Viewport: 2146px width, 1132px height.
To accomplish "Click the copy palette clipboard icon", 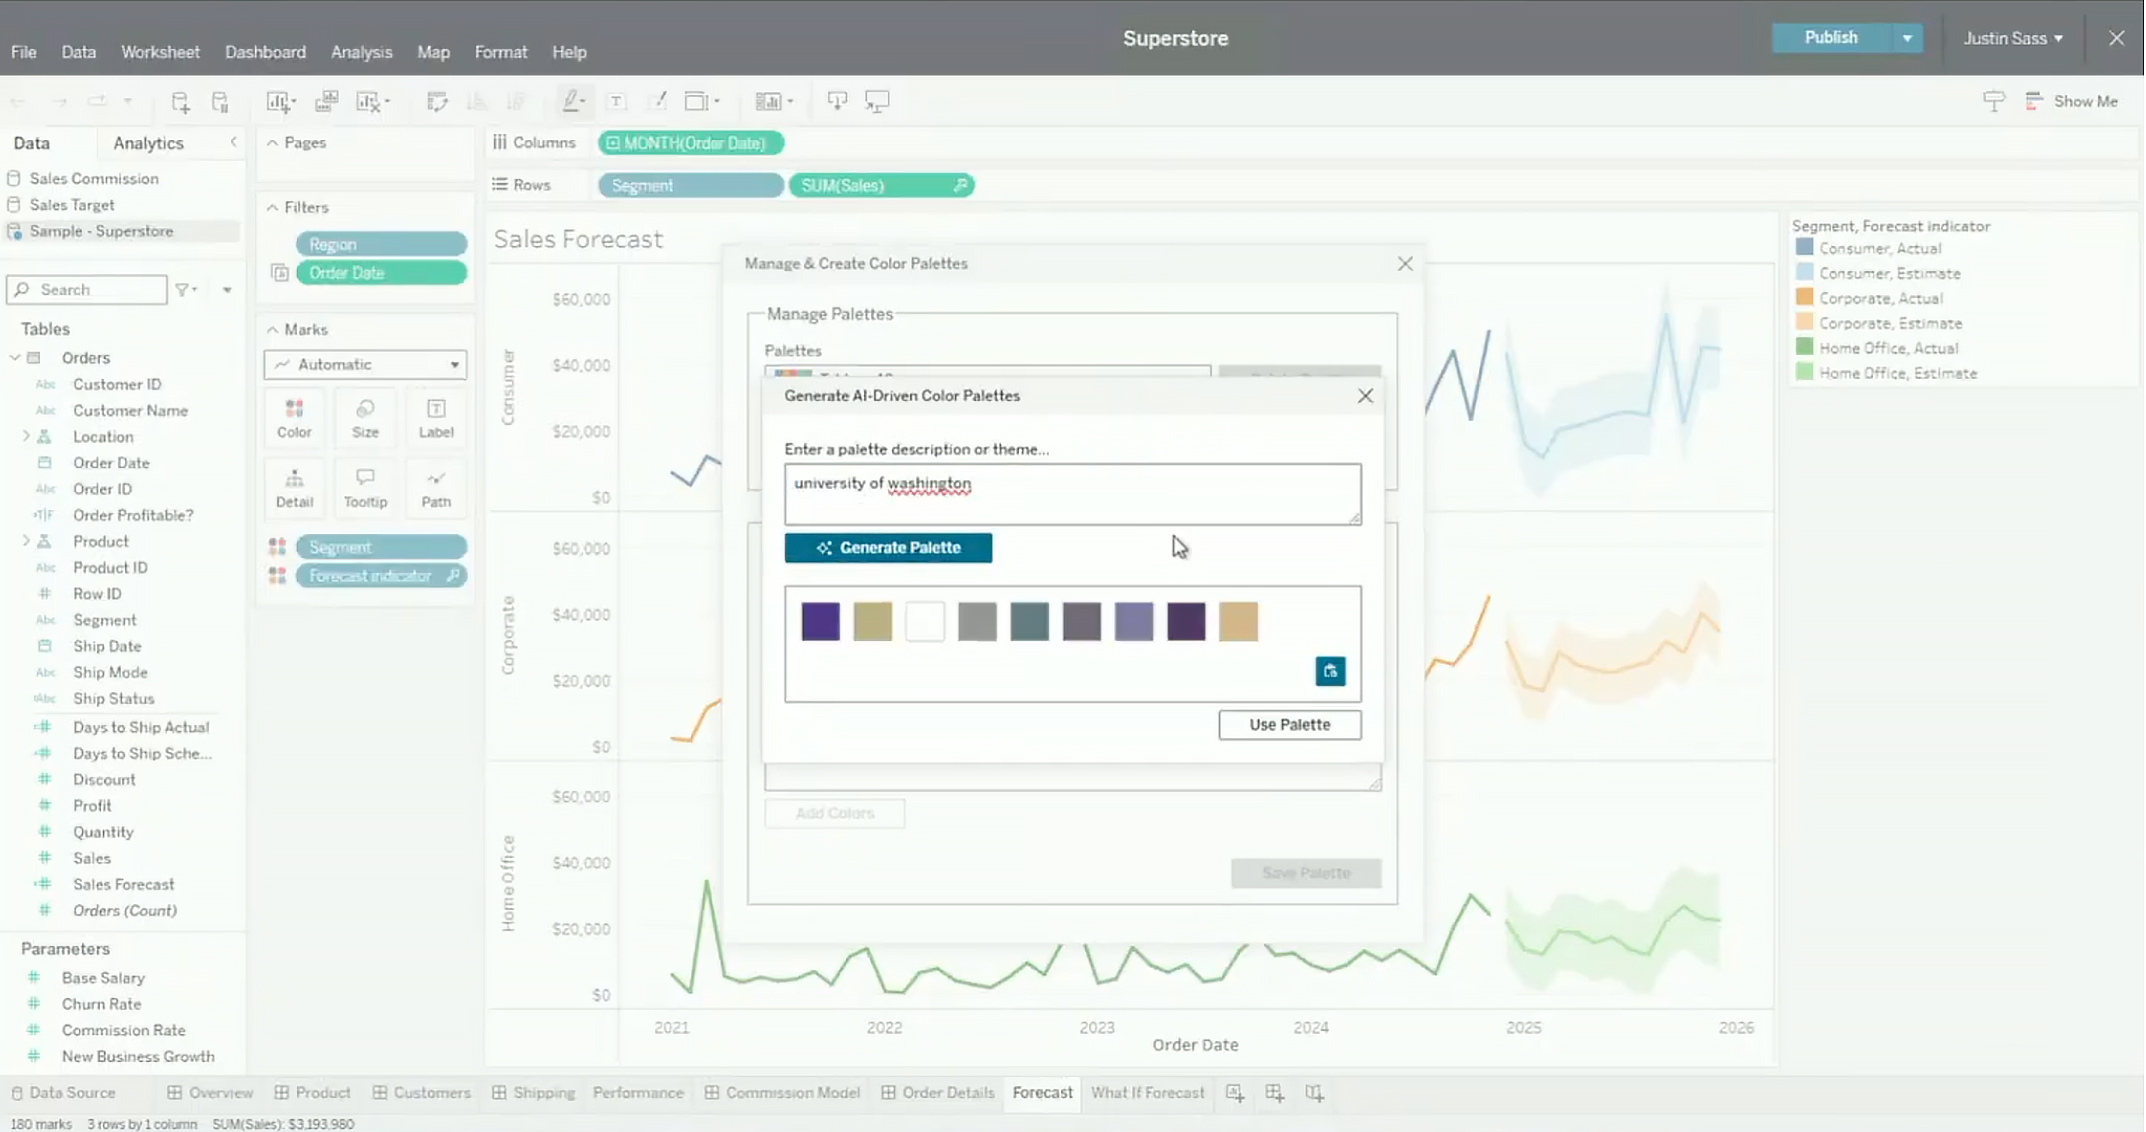I will click(x=1329, y=671).
